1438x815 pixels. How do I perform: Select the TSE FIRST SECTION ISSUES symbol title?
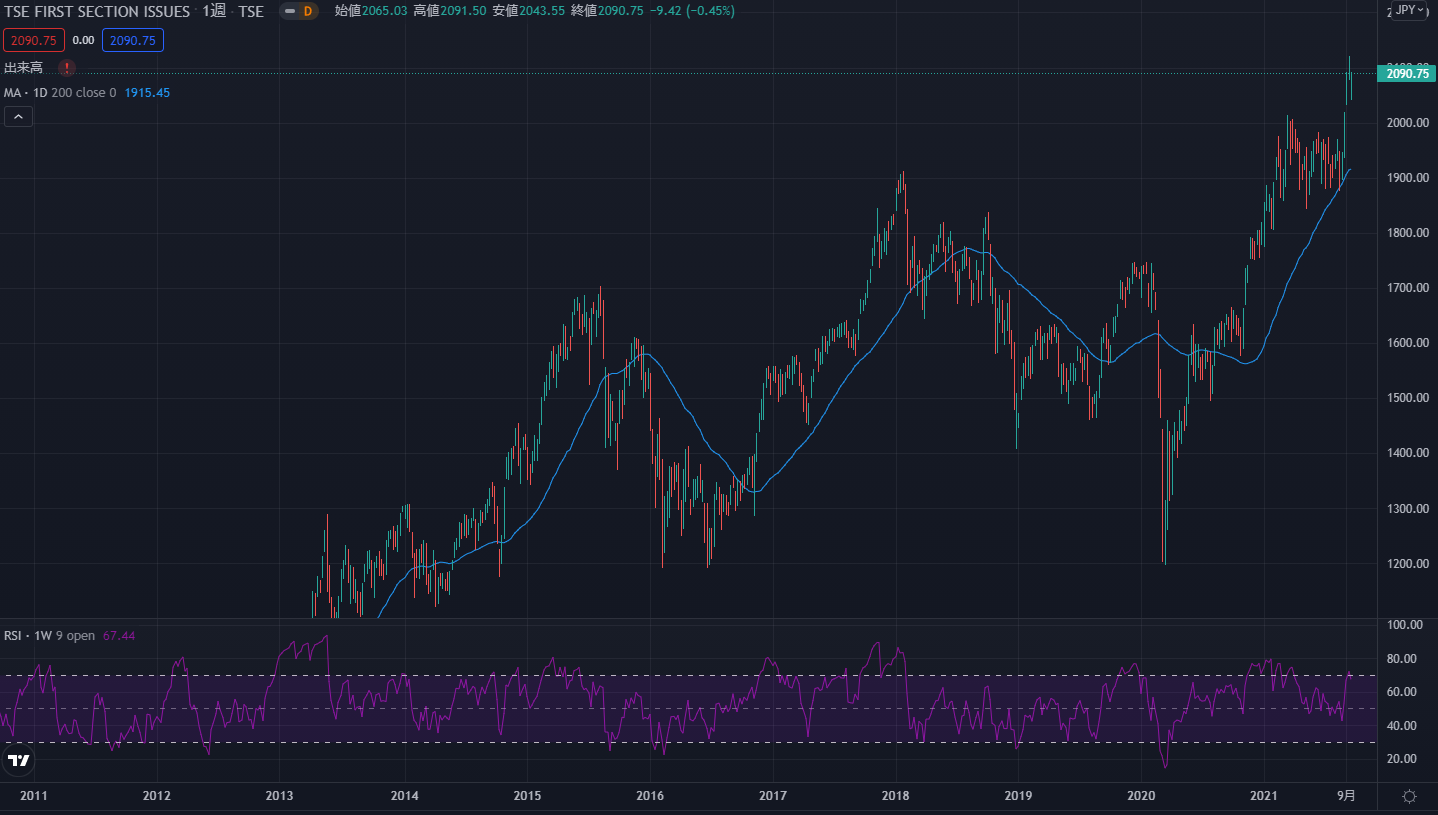tap(97, 12)
